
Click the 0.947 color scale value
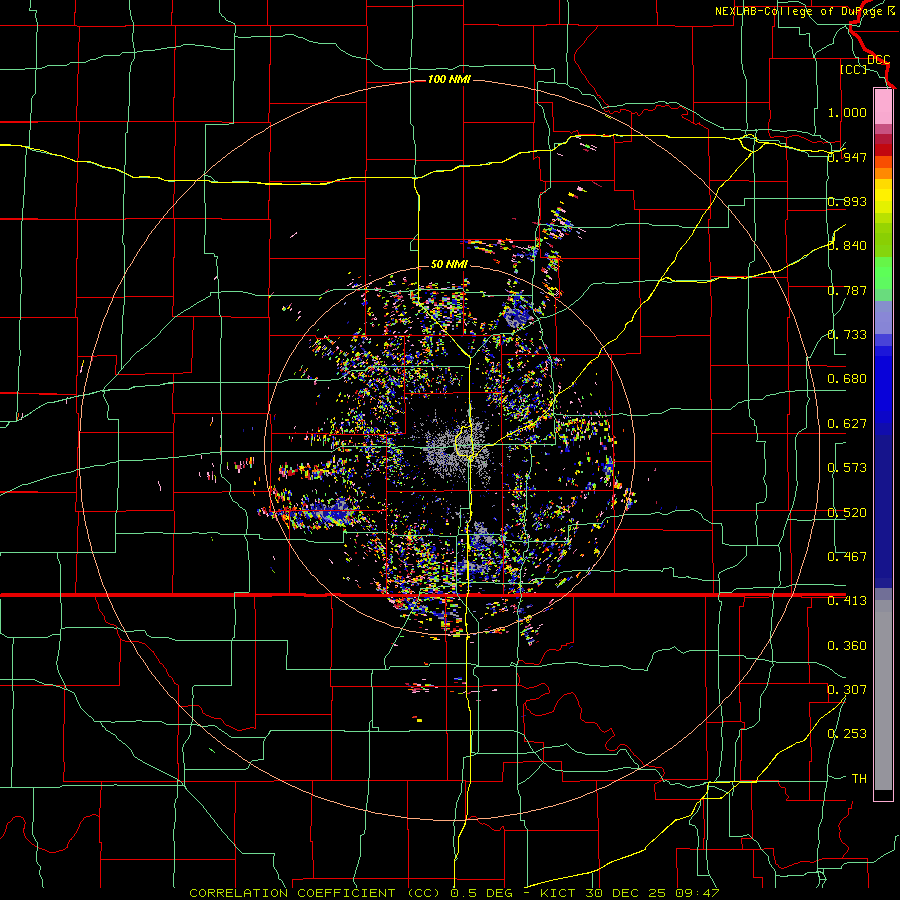tap(847, 157)
